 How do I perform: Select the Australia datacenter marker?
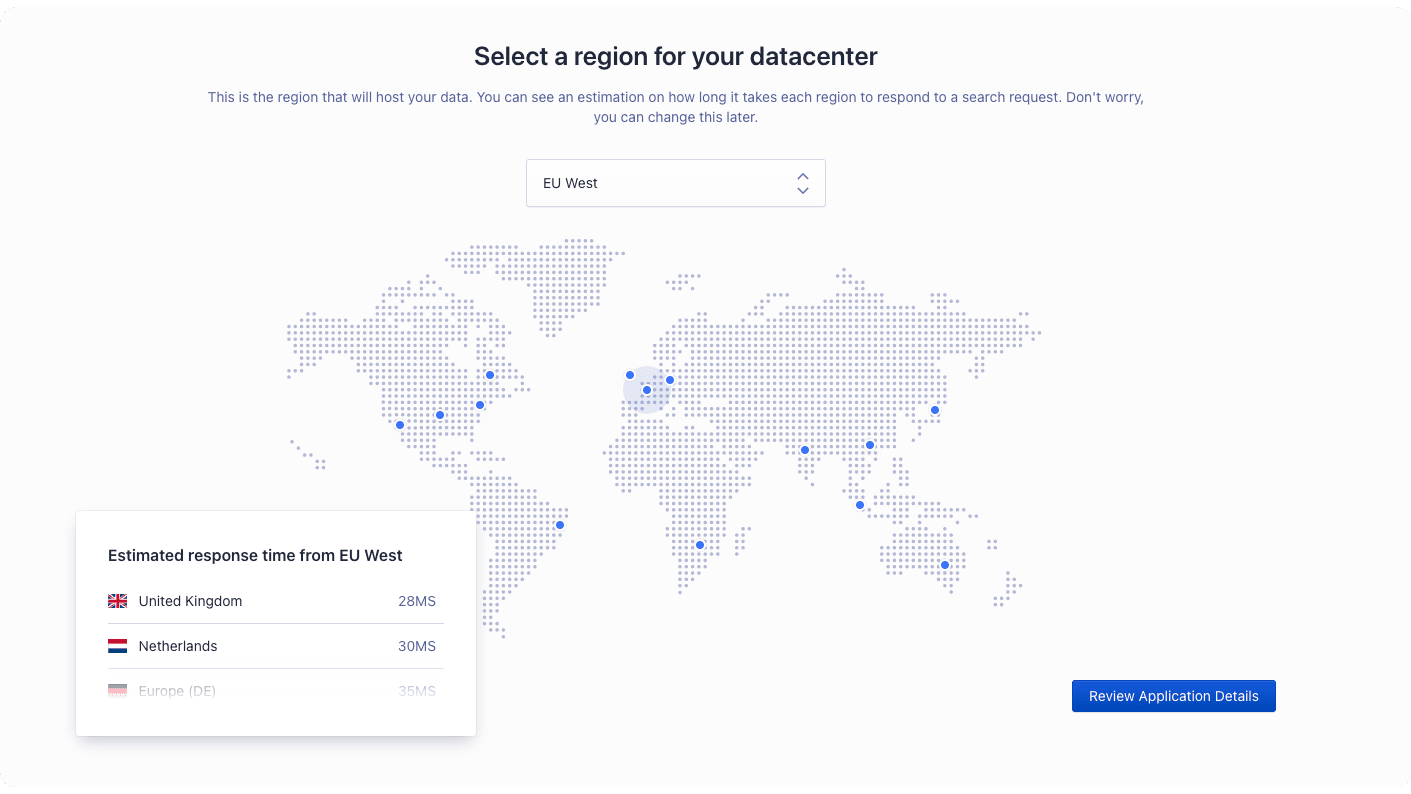[943, 565]
